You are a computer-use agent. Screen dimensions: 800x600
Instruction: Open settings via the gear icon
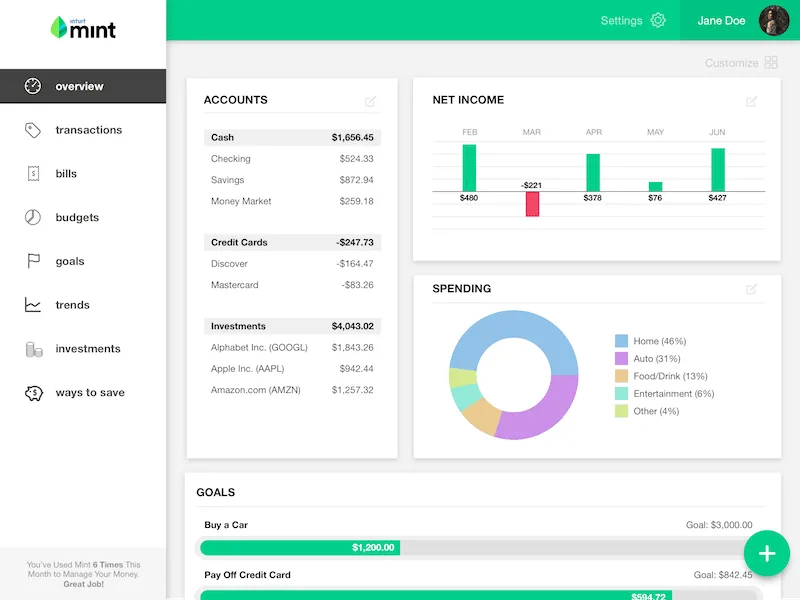pyautogui.click(x=658, y=20)
